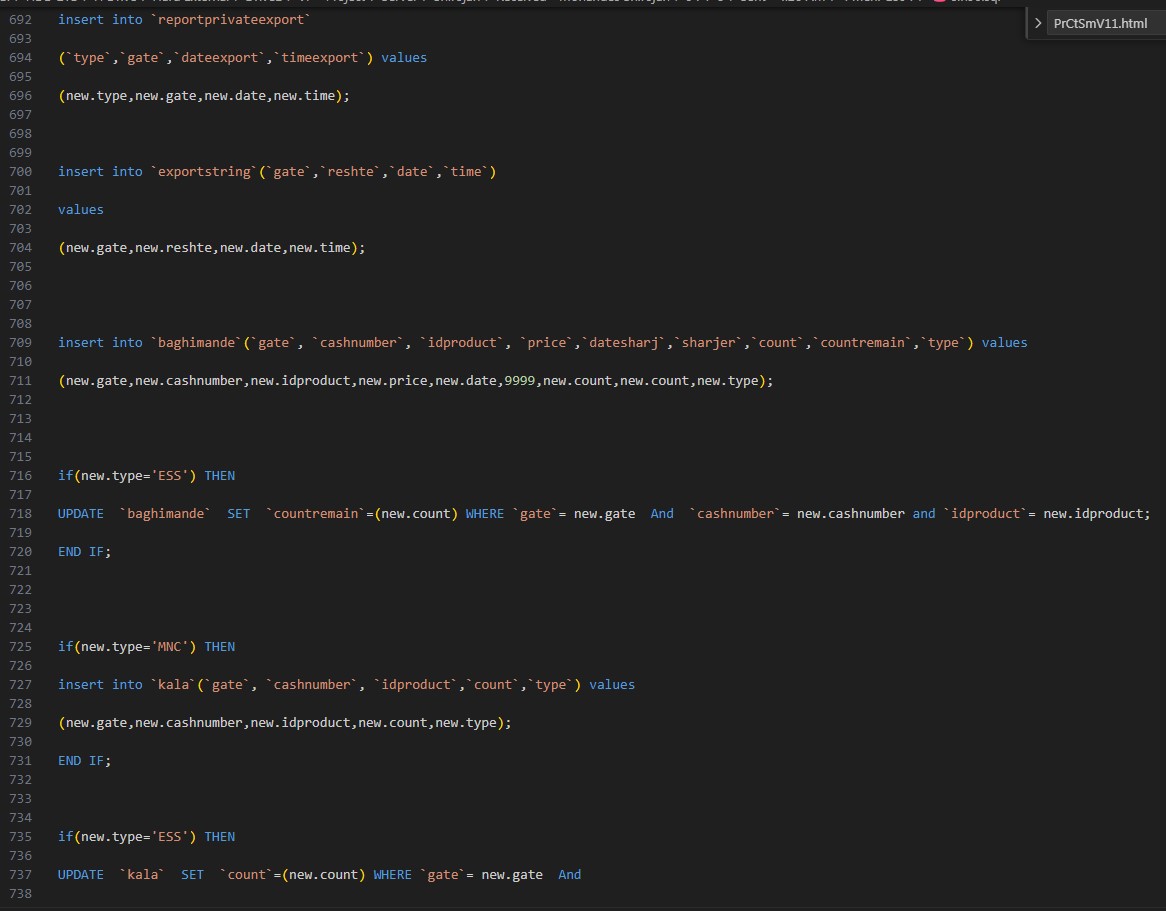Click line number 737 in the gutter
The width and height of the screenshot is (1166, 911).
point(21,875)
